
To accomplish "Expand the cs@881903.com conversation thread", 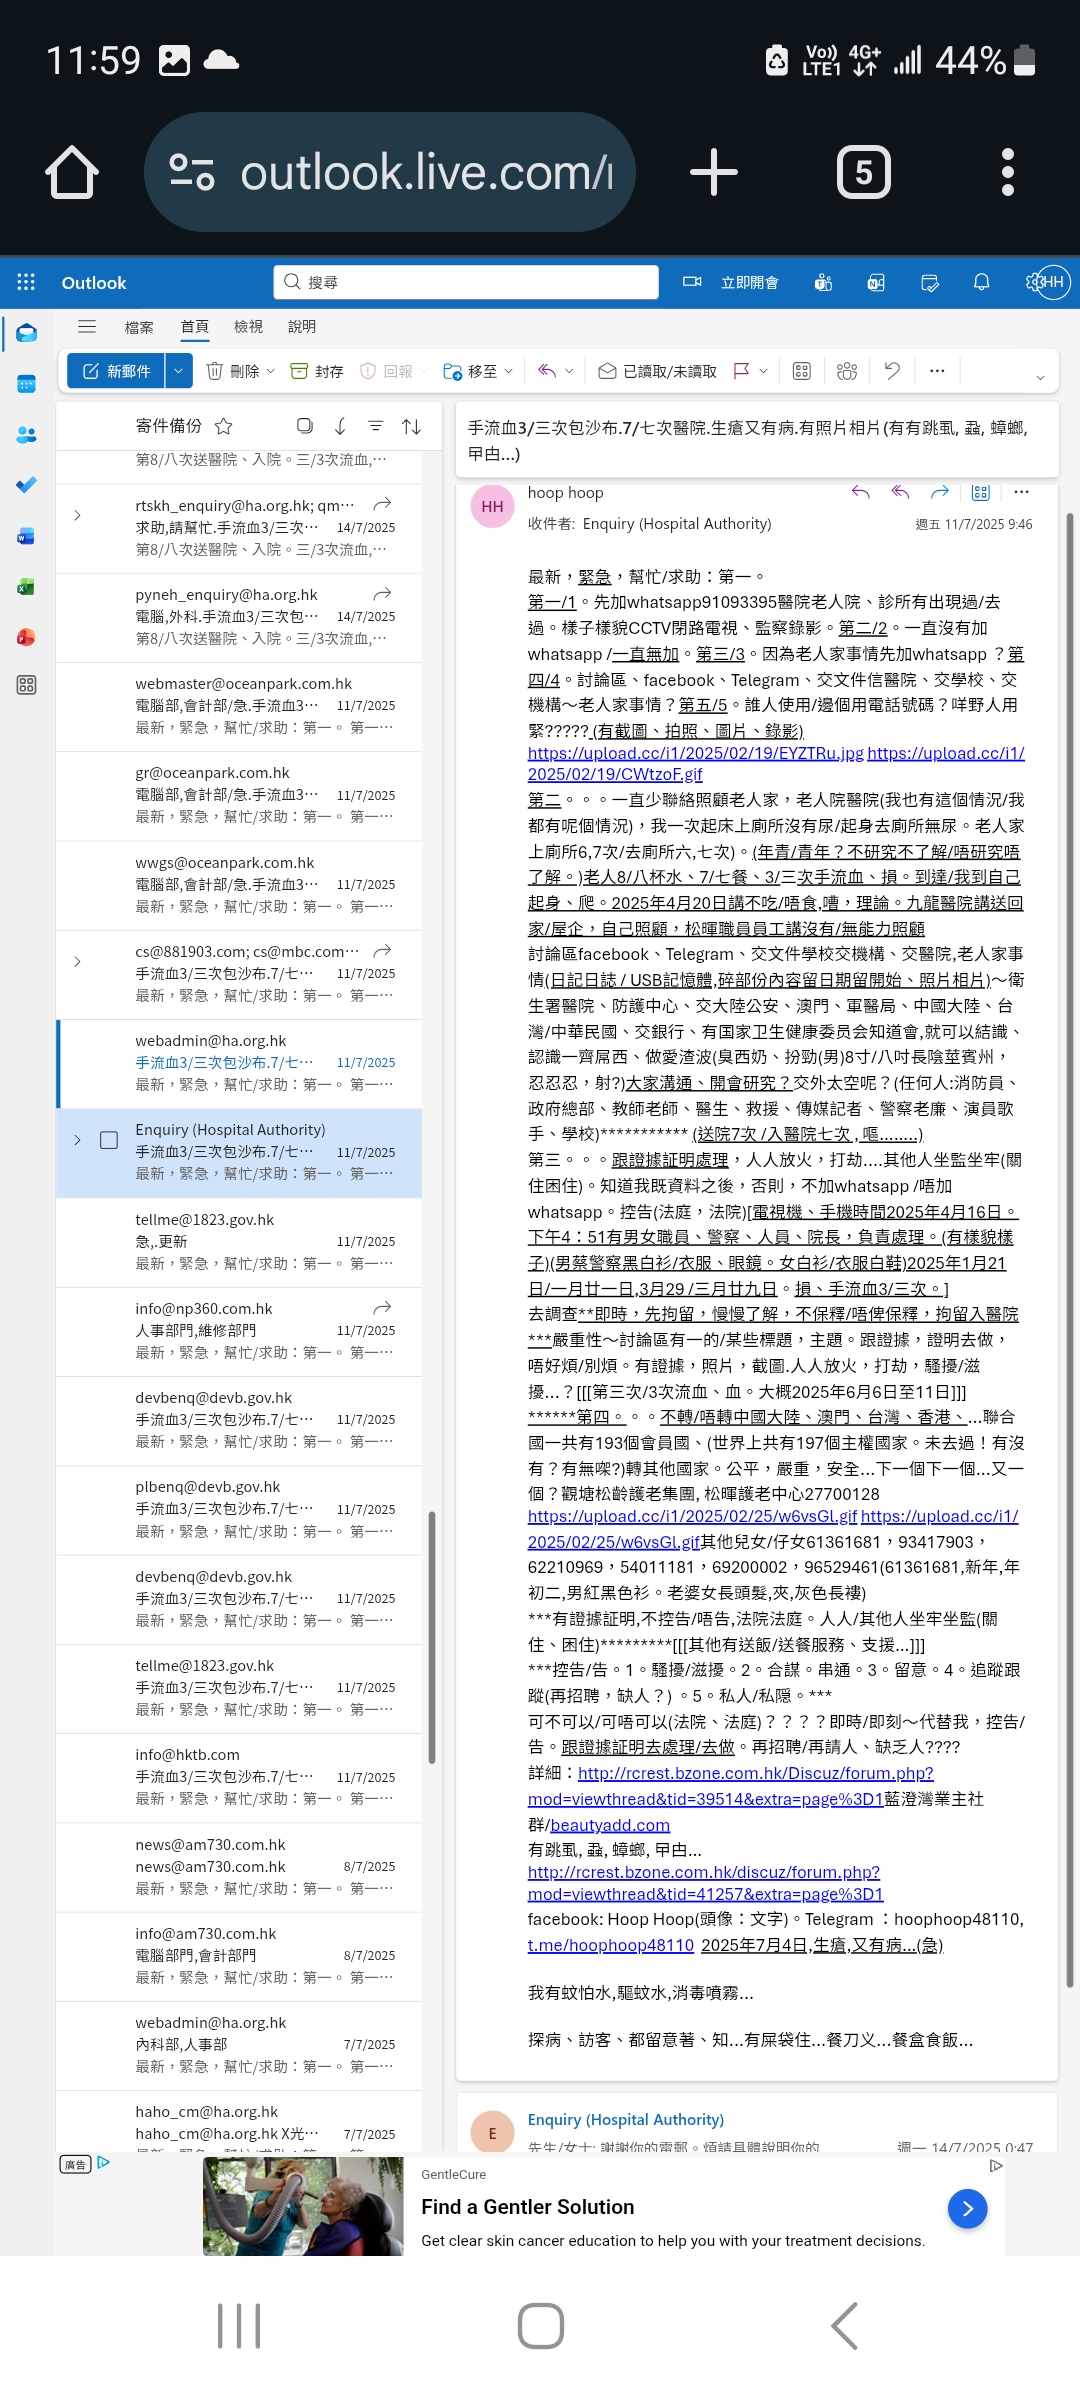I will pos(77,962).
